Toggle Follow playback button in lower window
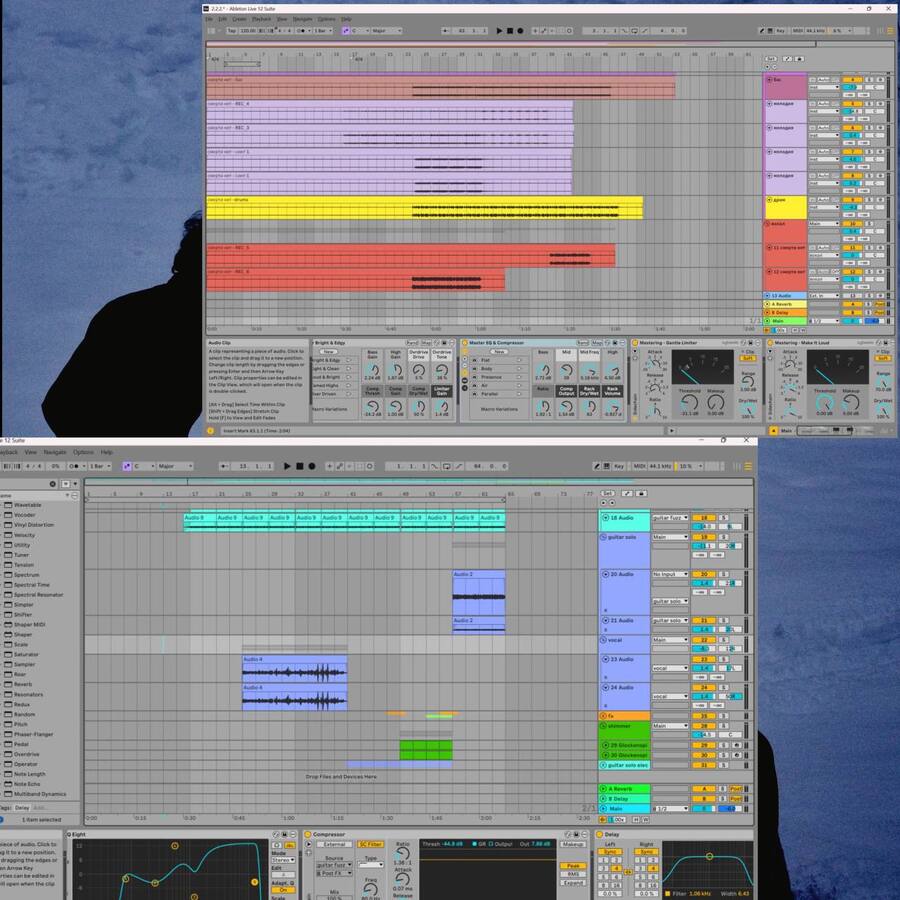Image resolution: width=900 pixels, height=900 pixels. click(224, 466)
